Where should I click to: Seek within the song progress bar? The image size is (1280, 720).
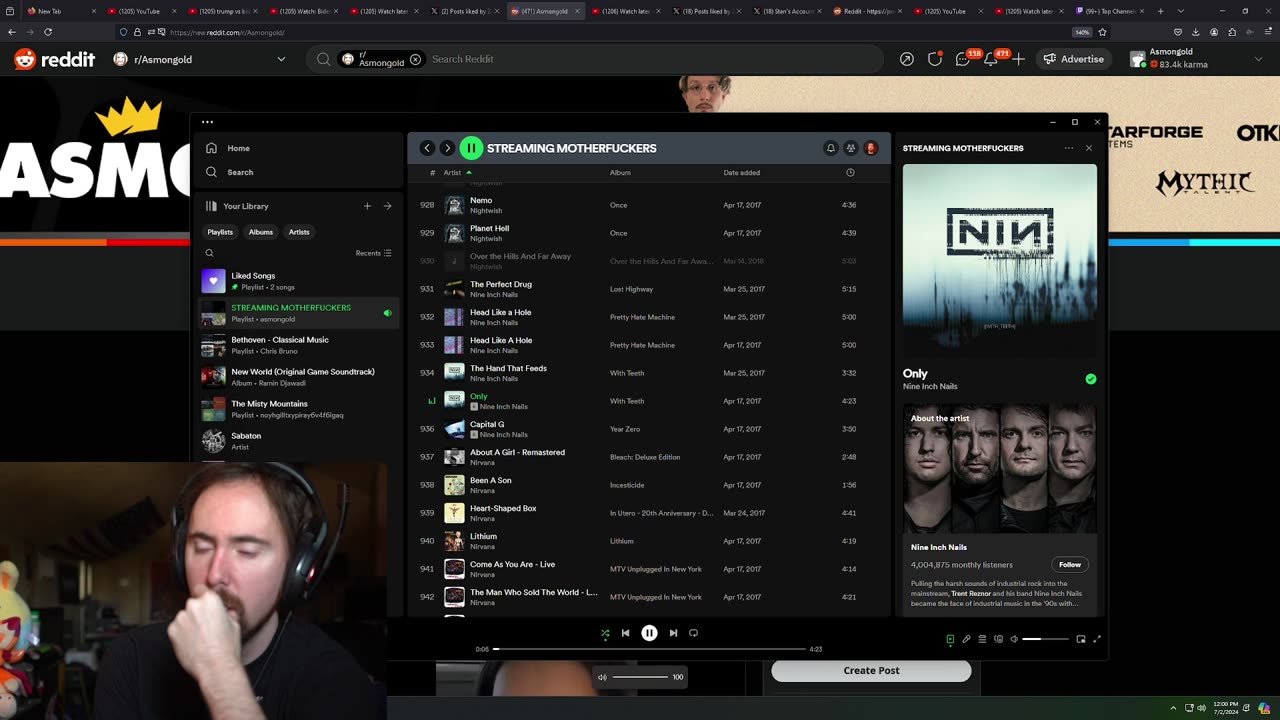[649, 649]
